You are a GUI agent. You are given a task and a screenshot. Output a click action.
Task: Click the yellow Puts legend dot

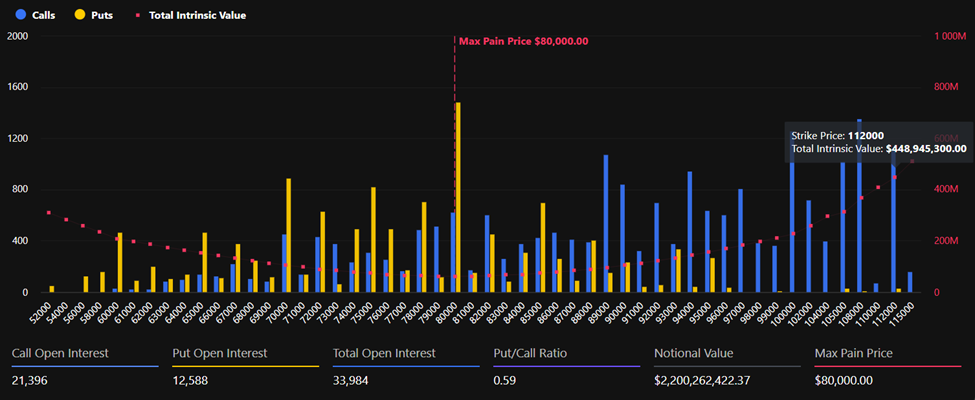click(x=80, y=15)
